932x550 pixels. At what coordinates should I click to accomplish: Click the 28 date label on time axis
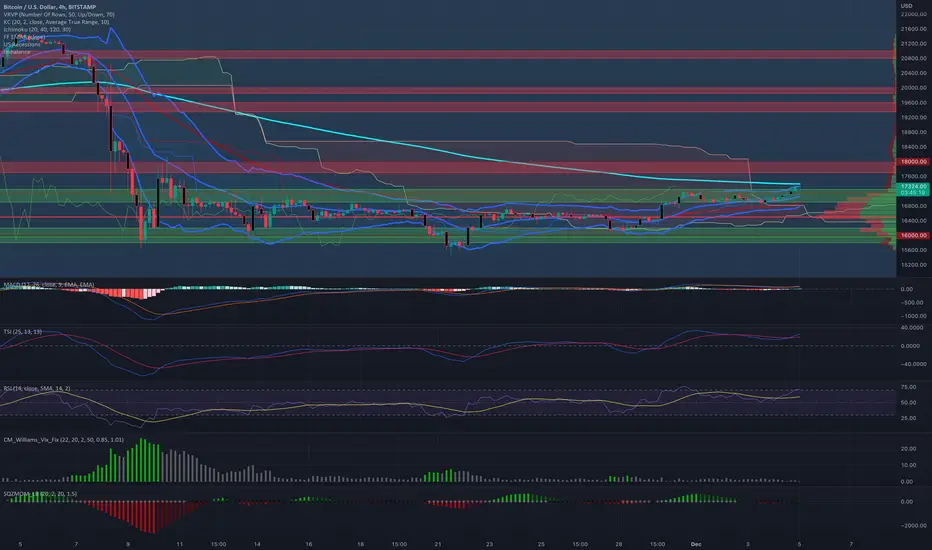[619, 544]
